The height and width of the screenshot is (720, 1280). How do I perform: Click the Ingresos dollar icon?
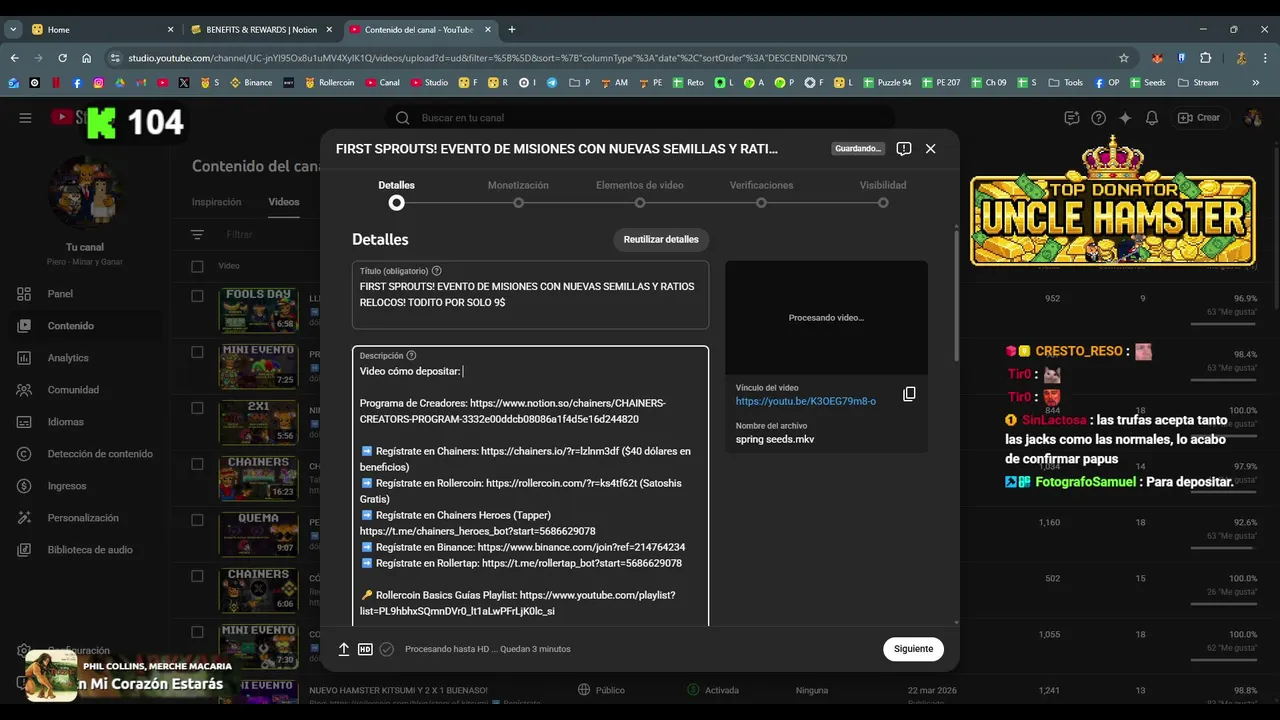24,486
